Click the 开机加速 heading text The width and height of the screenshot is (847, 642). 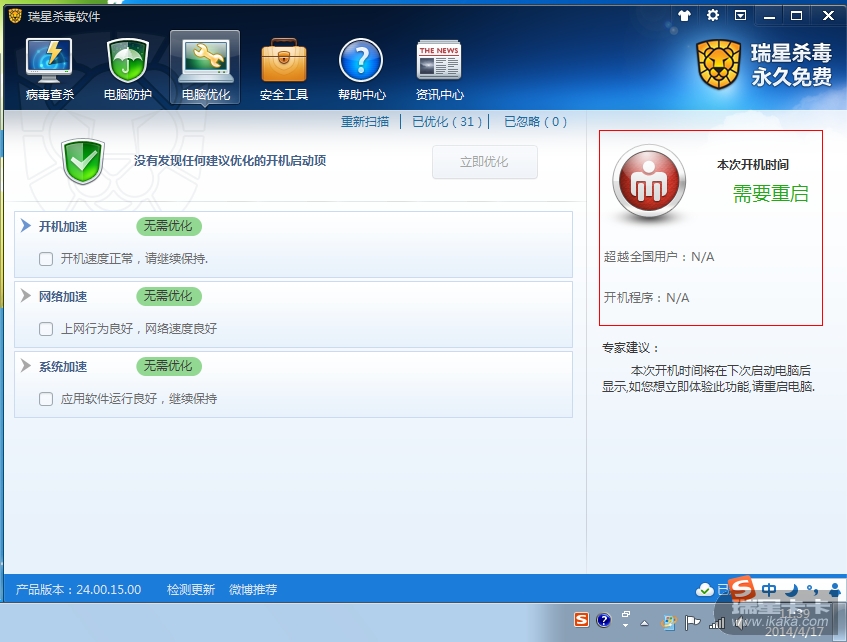[x=63, y=226]
